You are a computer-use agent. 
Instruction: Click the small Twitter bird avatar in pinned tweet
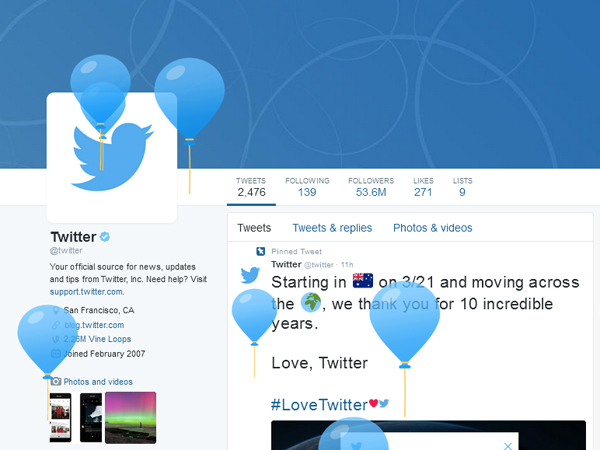[250, 275]
